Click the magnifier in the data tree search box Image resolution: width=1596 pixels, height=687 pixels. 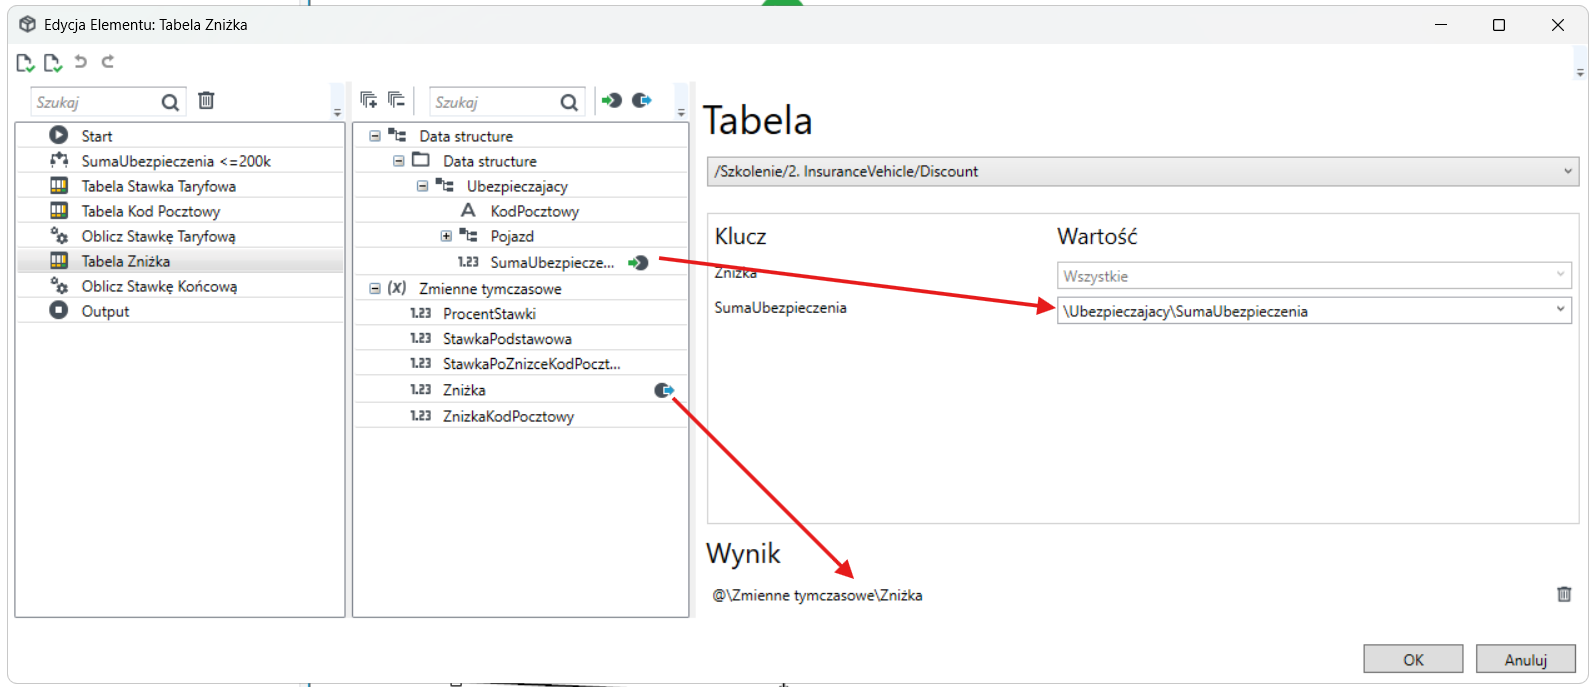569,102
